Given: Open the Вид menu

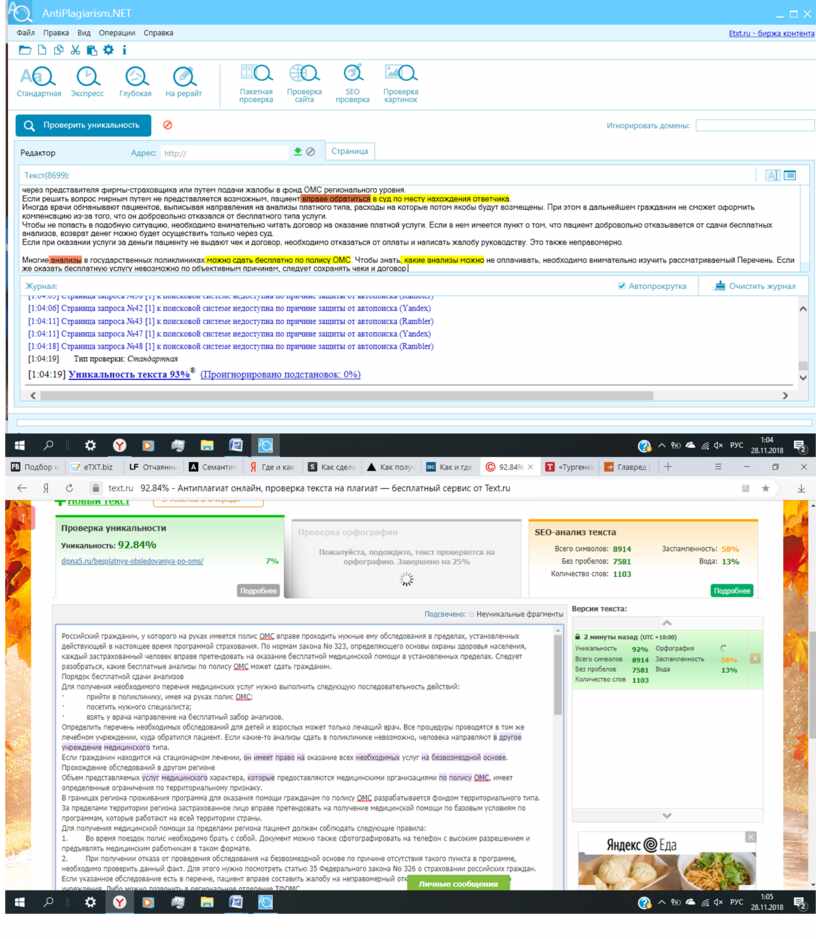Looking at the screenshot, I should (84, 33).
